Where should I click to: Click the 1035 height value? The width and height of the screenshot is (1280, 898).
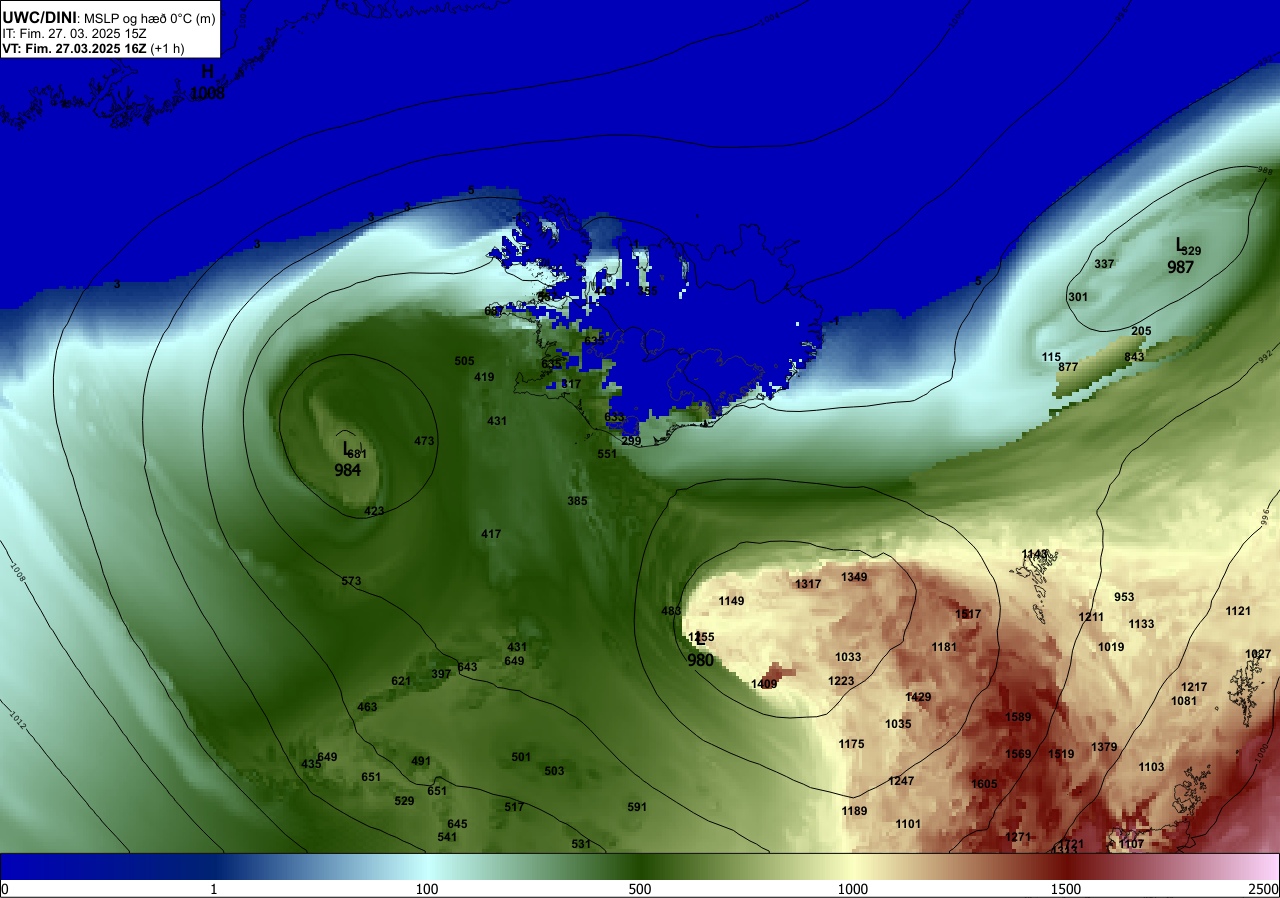(x=898, y=724)
